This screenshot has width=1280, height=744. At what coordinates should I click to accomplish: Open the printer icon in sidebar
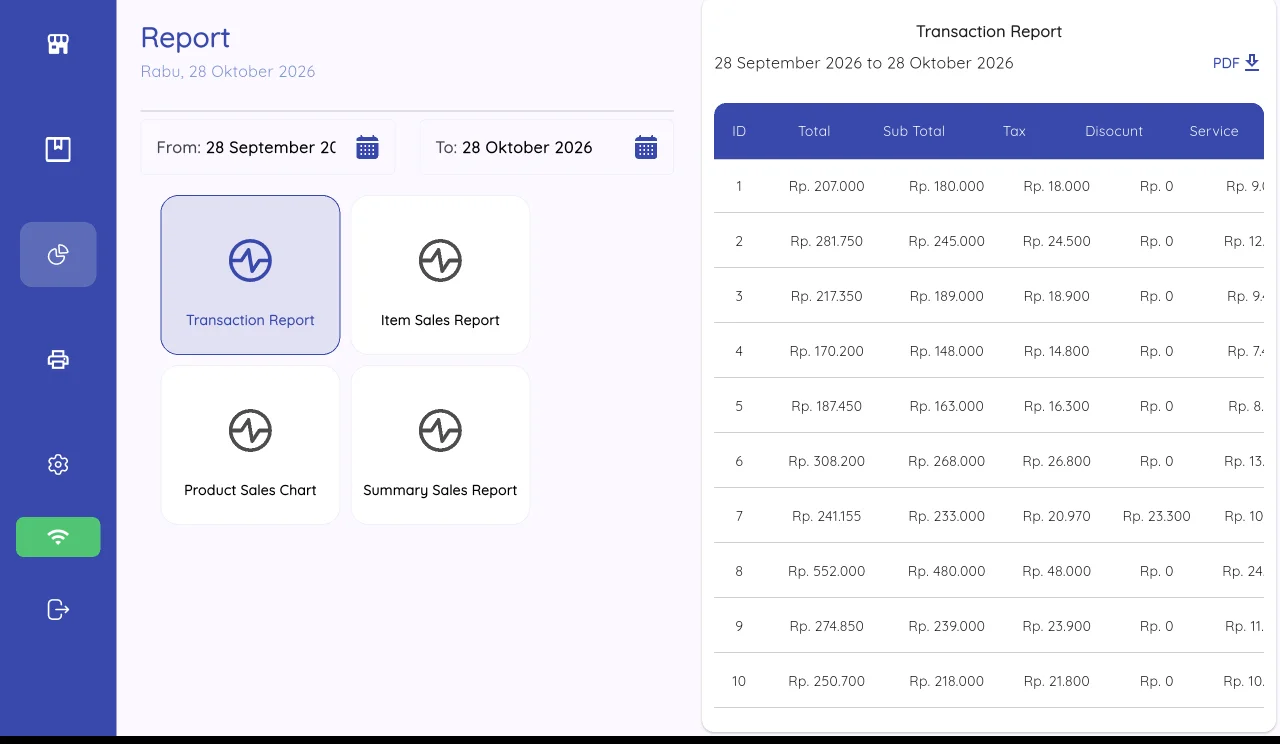click(x=58, y=359)
